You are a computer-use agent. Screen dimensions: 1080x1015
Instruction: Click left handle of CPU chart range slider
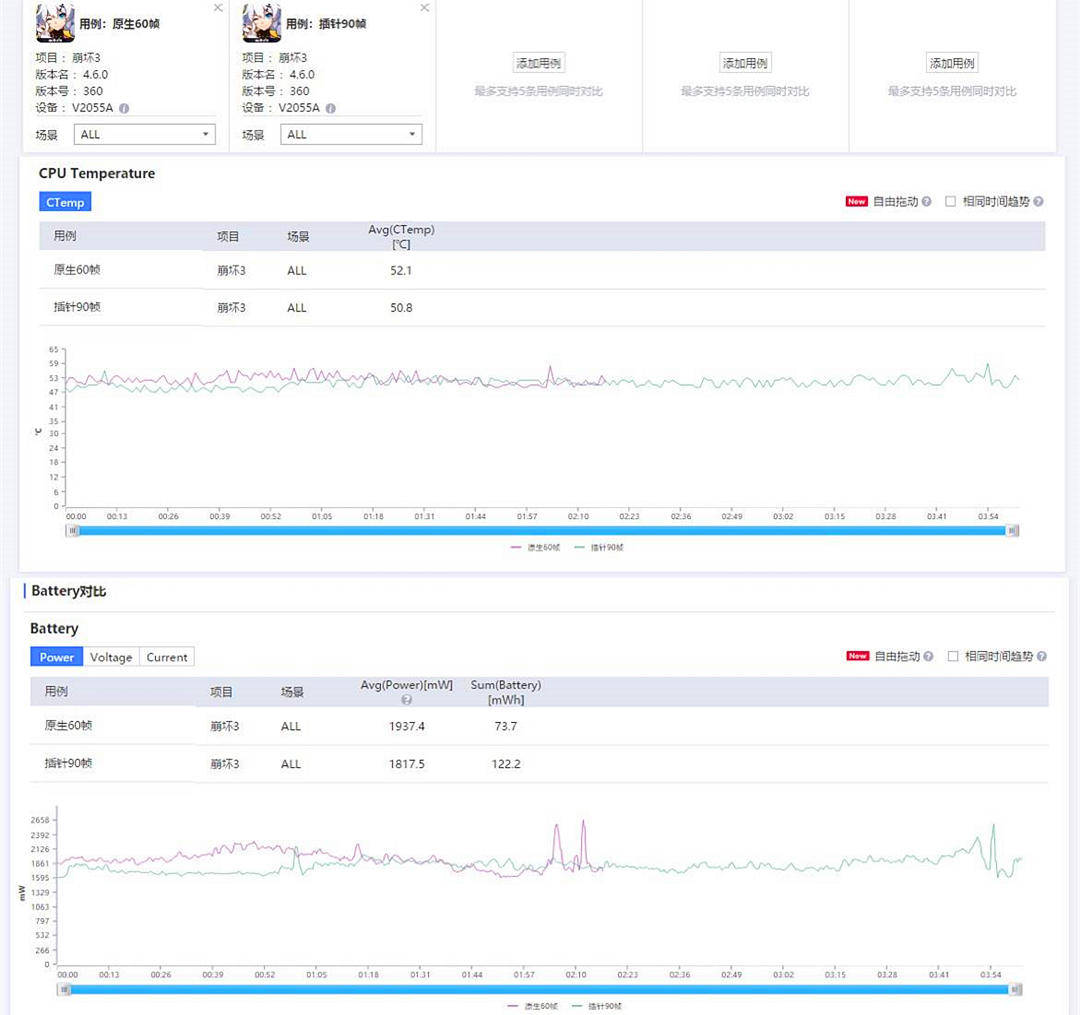[x=73, y=531]
